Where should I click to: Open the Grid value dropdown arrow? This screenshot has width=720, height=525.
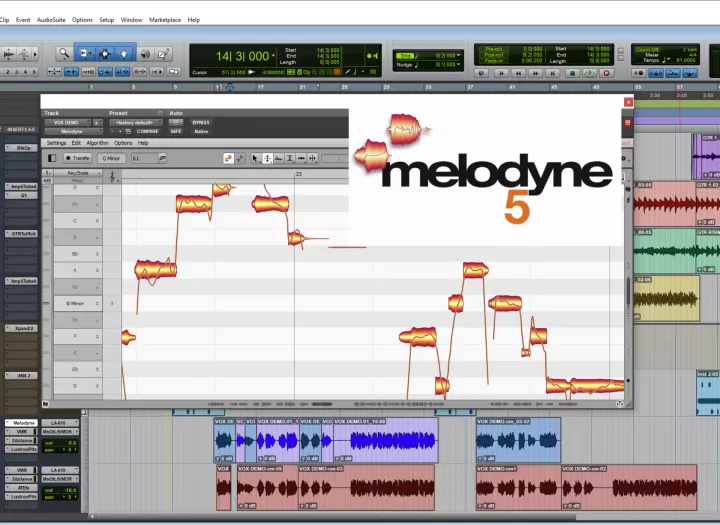click(x=459, y=56)
